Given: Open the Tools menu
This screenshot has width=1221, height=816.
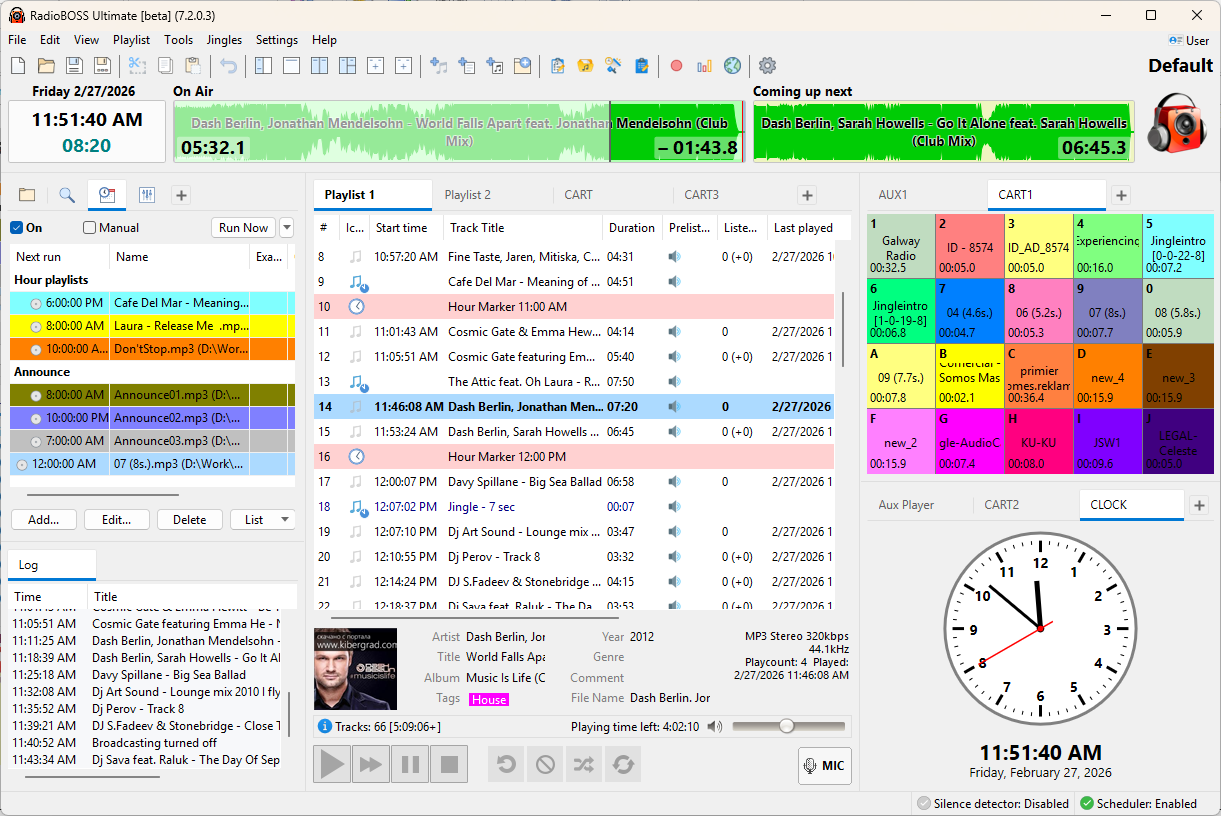Looking at the screenshot, I should tap(179, 40).
